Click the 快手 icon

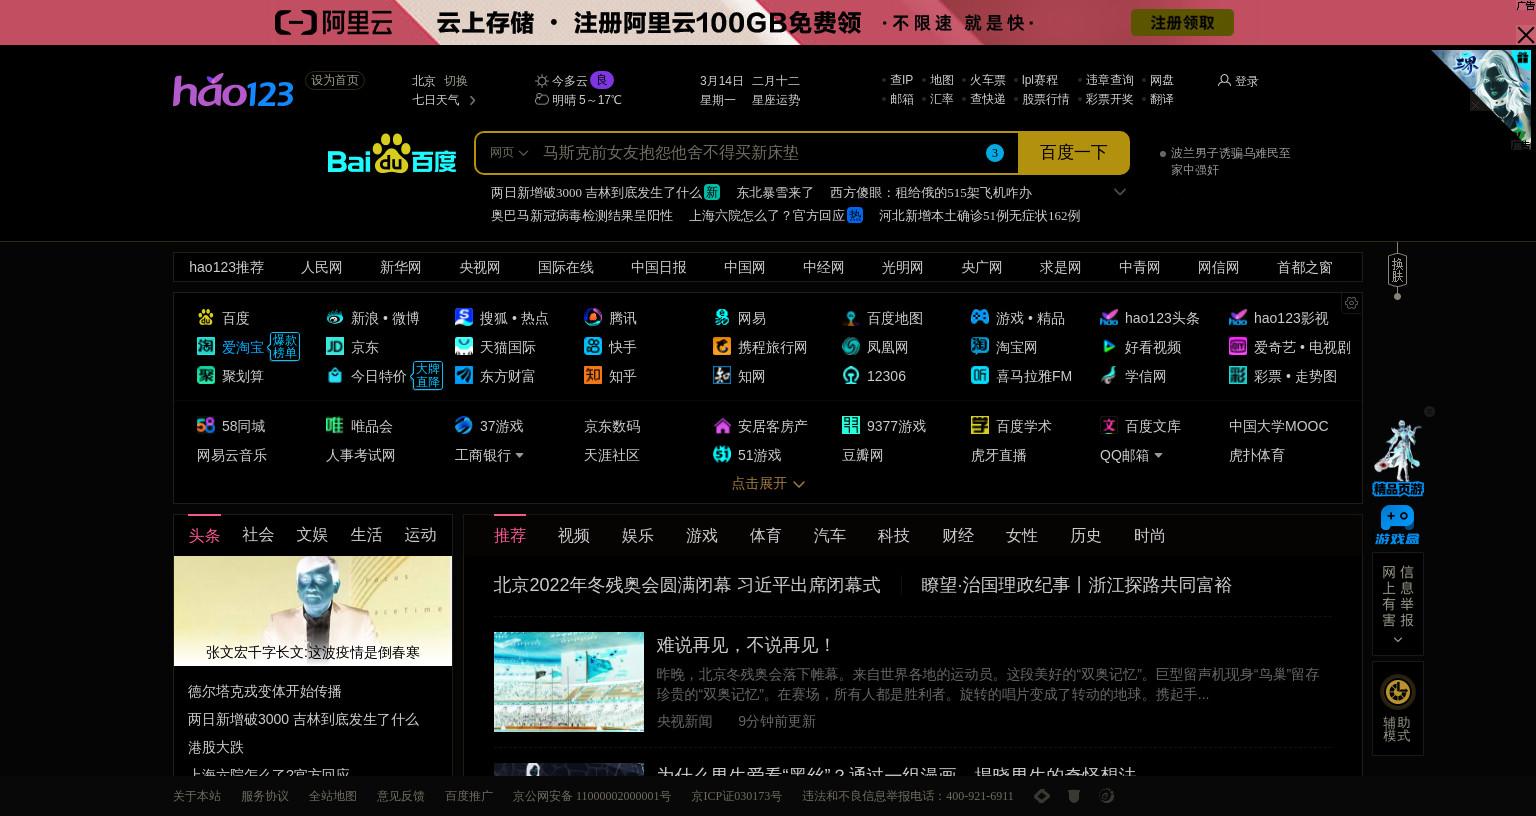[593, 346]
